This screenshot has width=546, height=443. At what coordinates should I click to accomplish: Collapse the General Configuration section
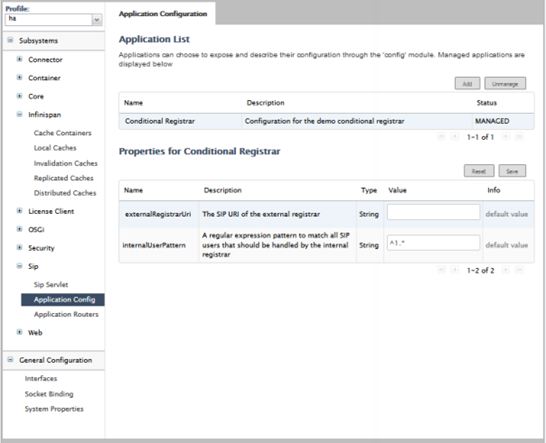coord(10,359)
